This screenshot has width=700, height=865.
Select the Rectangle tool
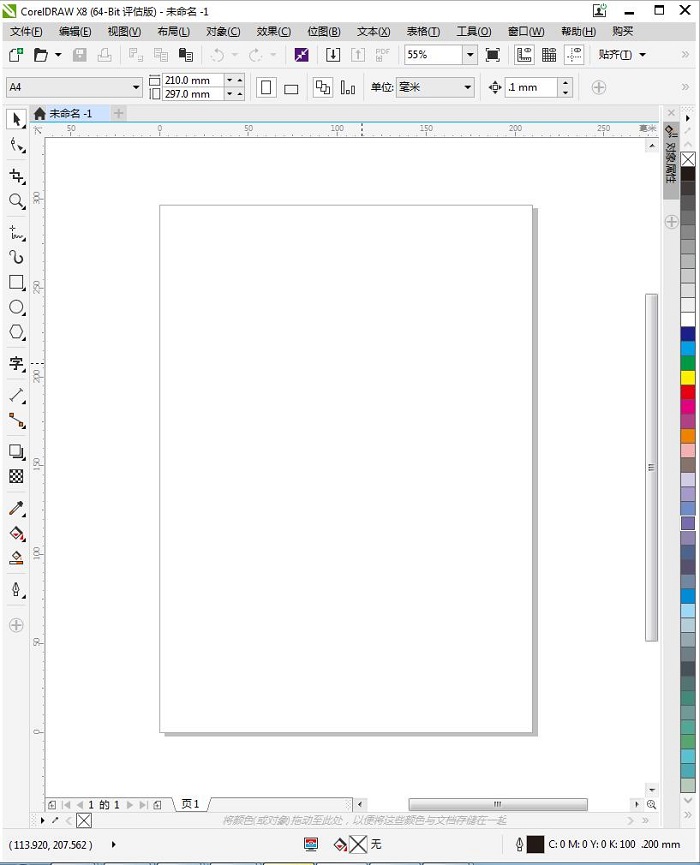click(17, 282)
